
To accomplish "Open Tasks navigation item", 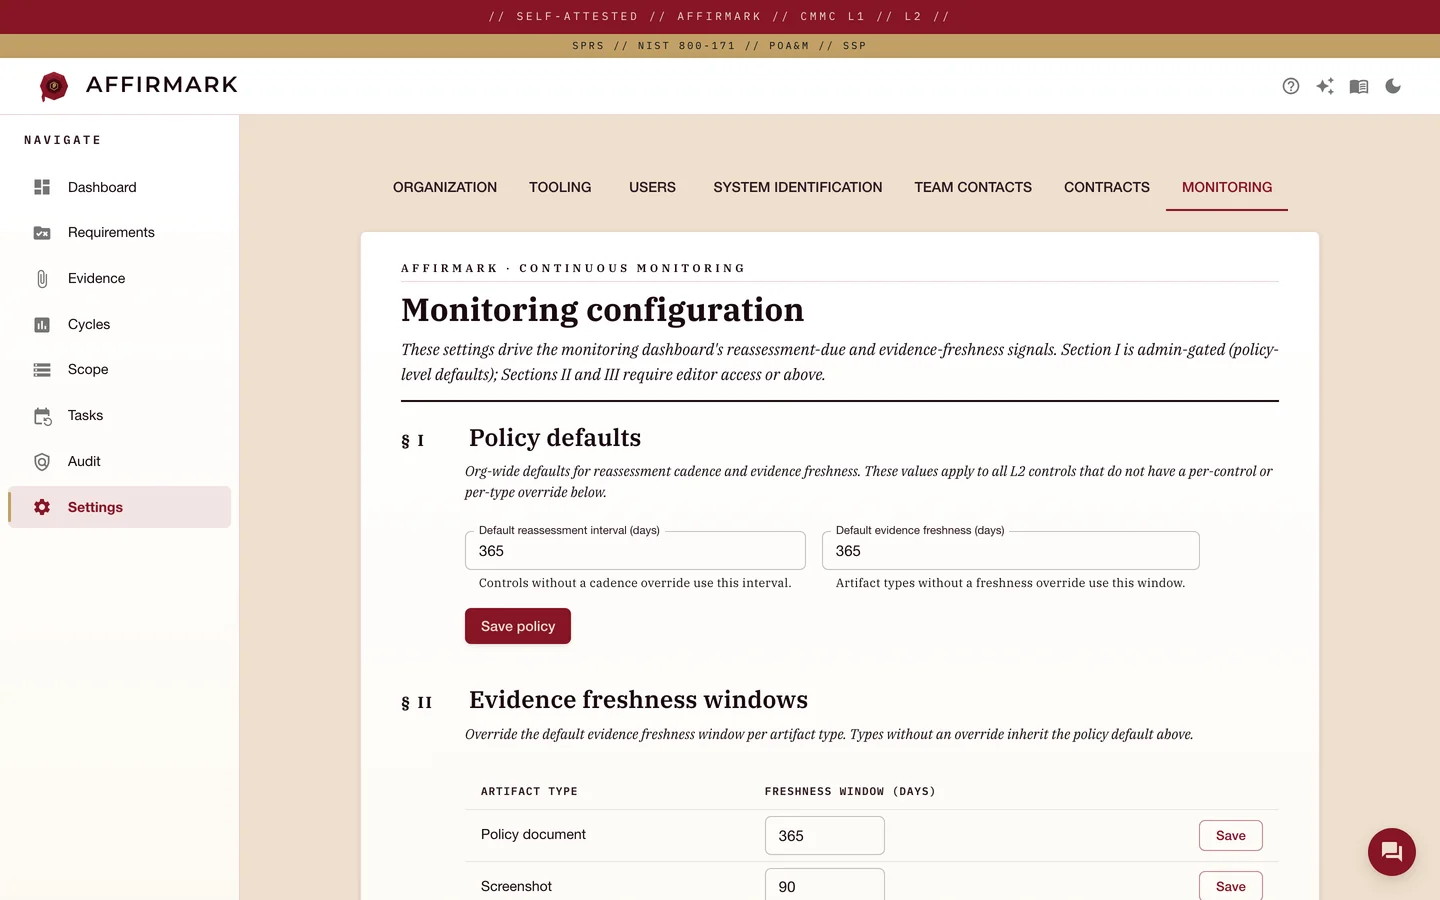I will pos(85,415).
